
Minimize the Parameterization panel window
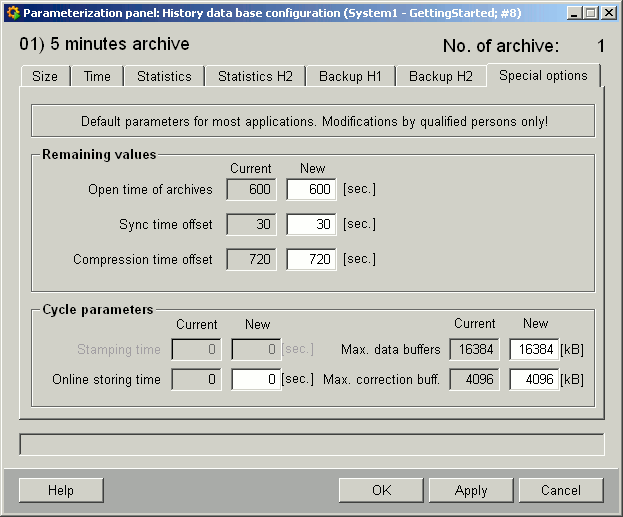pyautogui.click(x=570, y=13)
